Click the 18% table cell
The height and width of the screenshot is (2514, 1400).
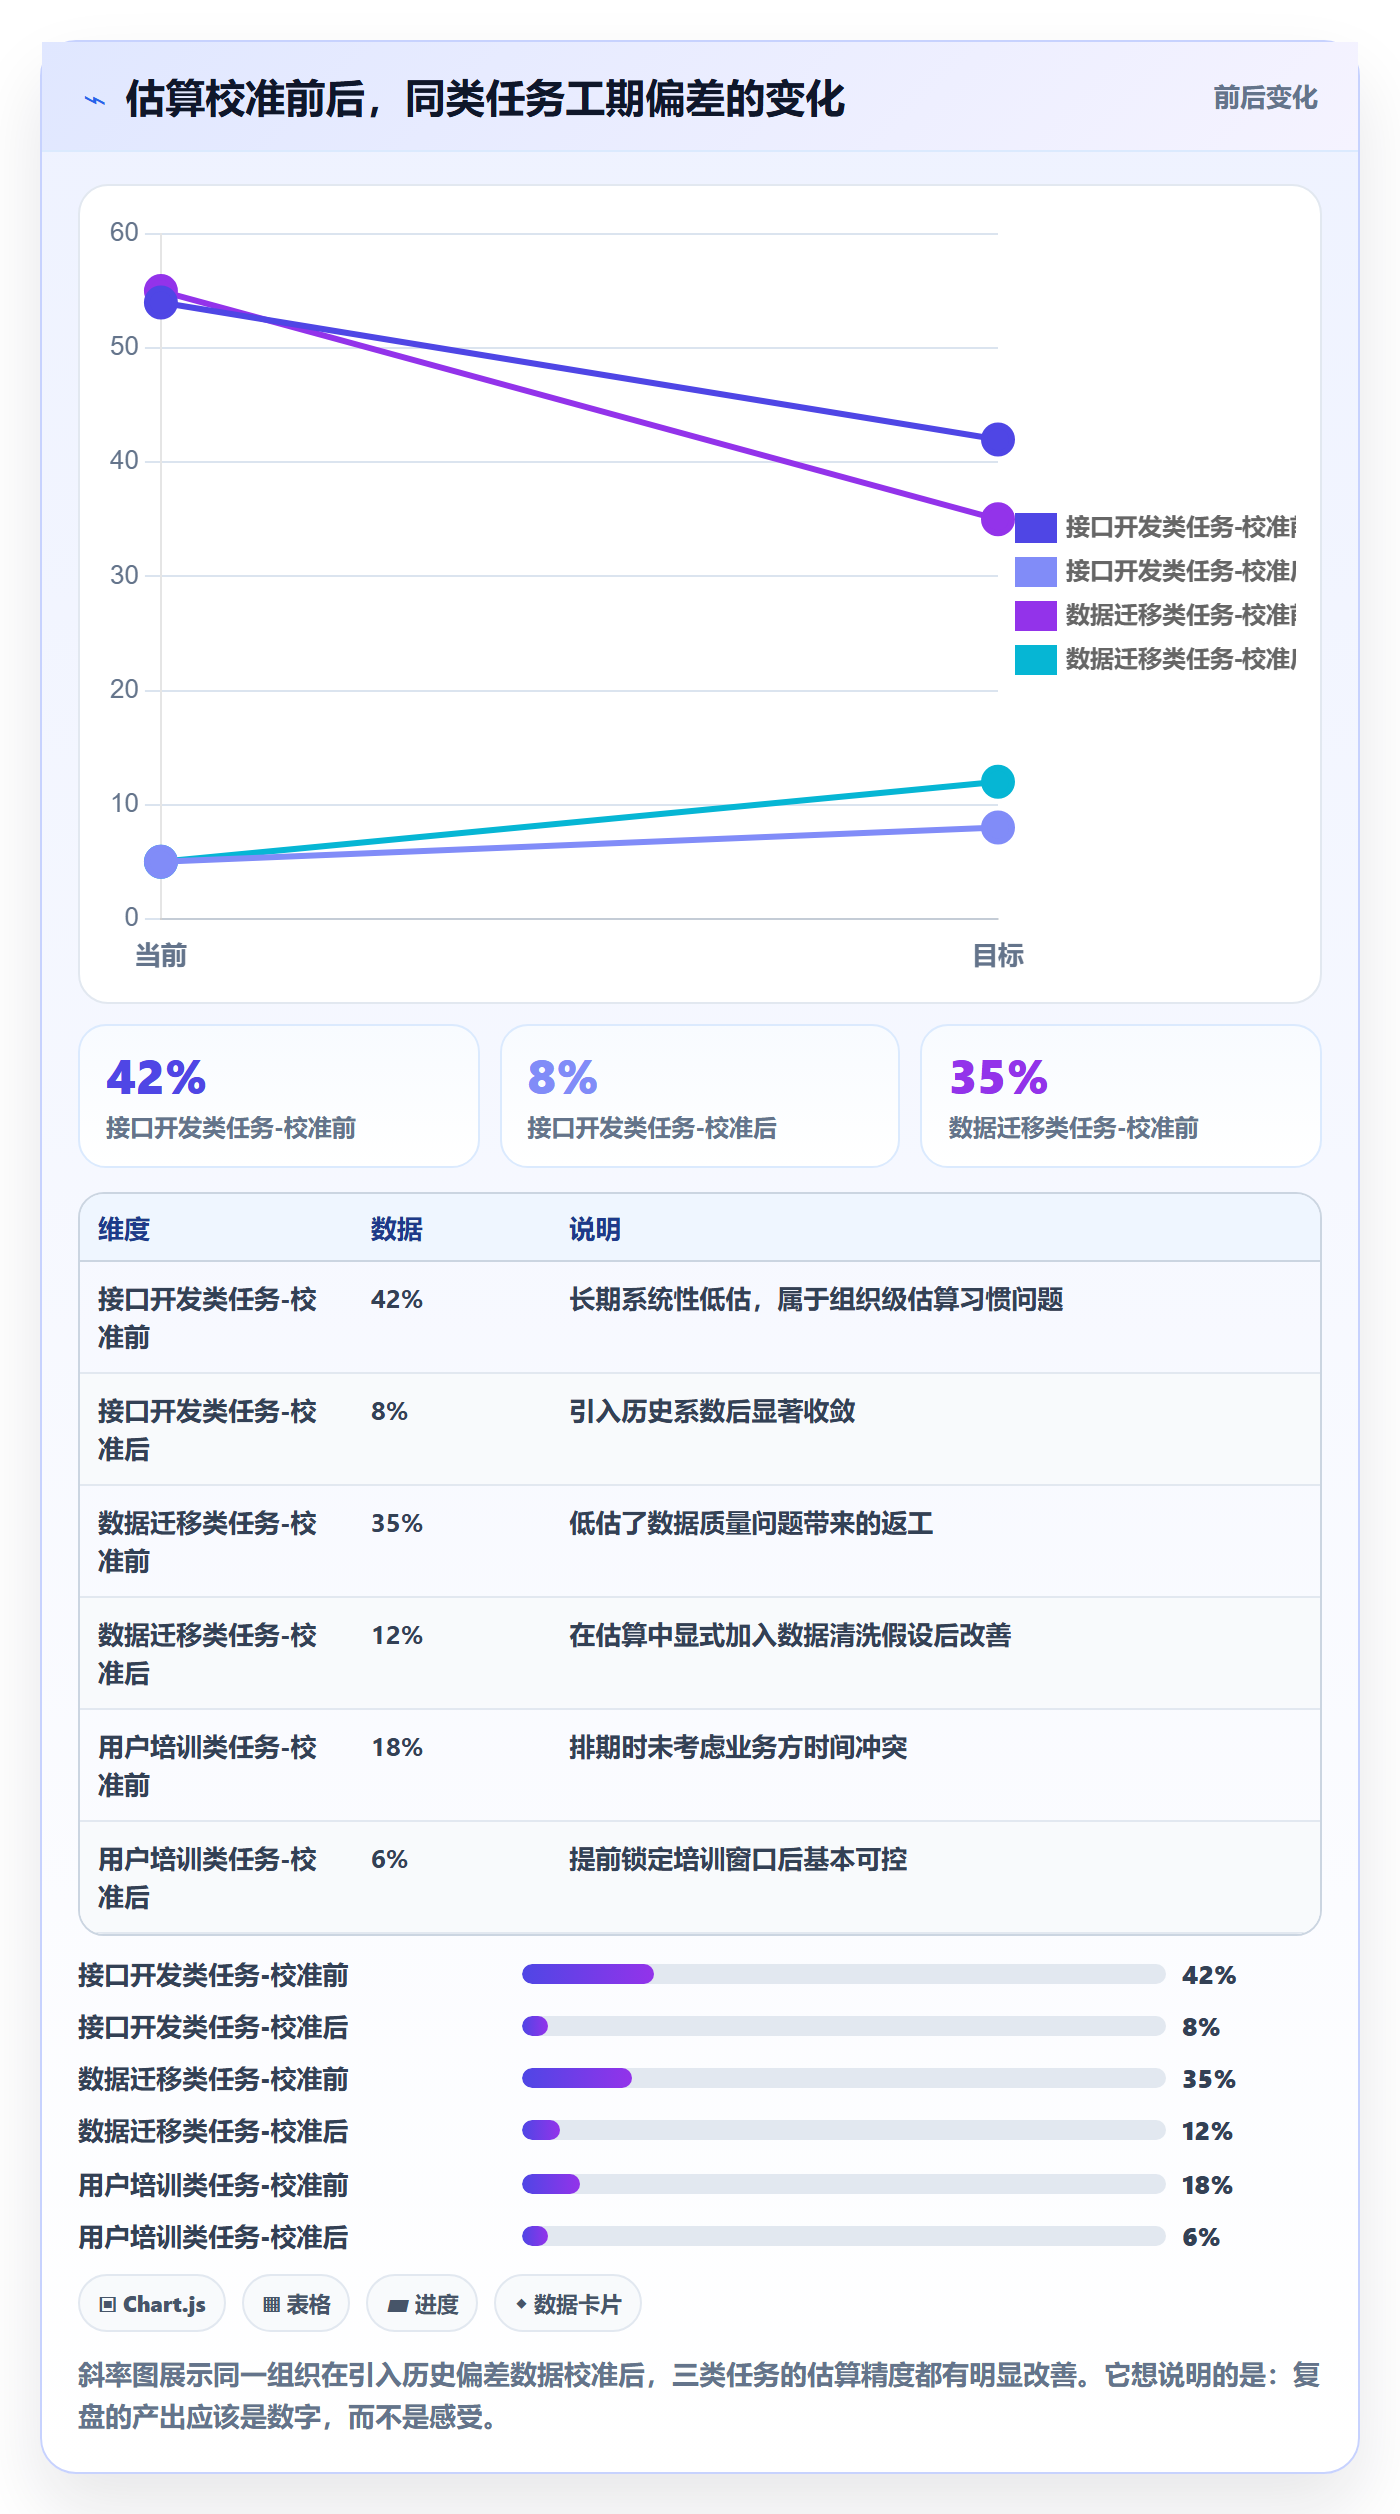[397, 1747]
